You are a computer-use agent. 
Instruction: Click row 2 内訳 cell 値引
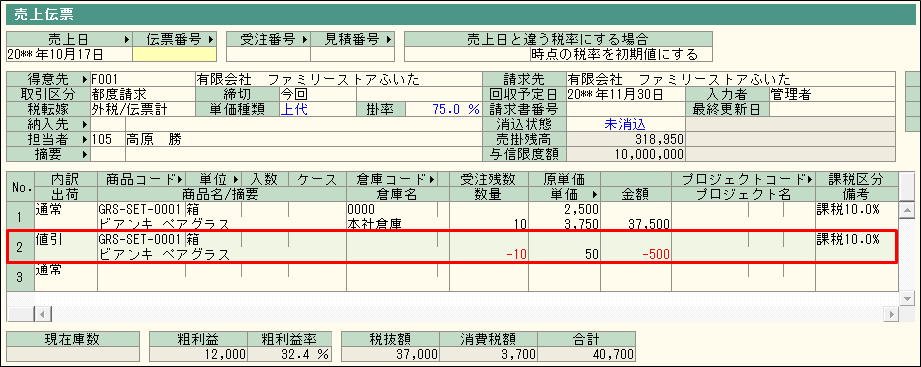(x=66, y=240)
